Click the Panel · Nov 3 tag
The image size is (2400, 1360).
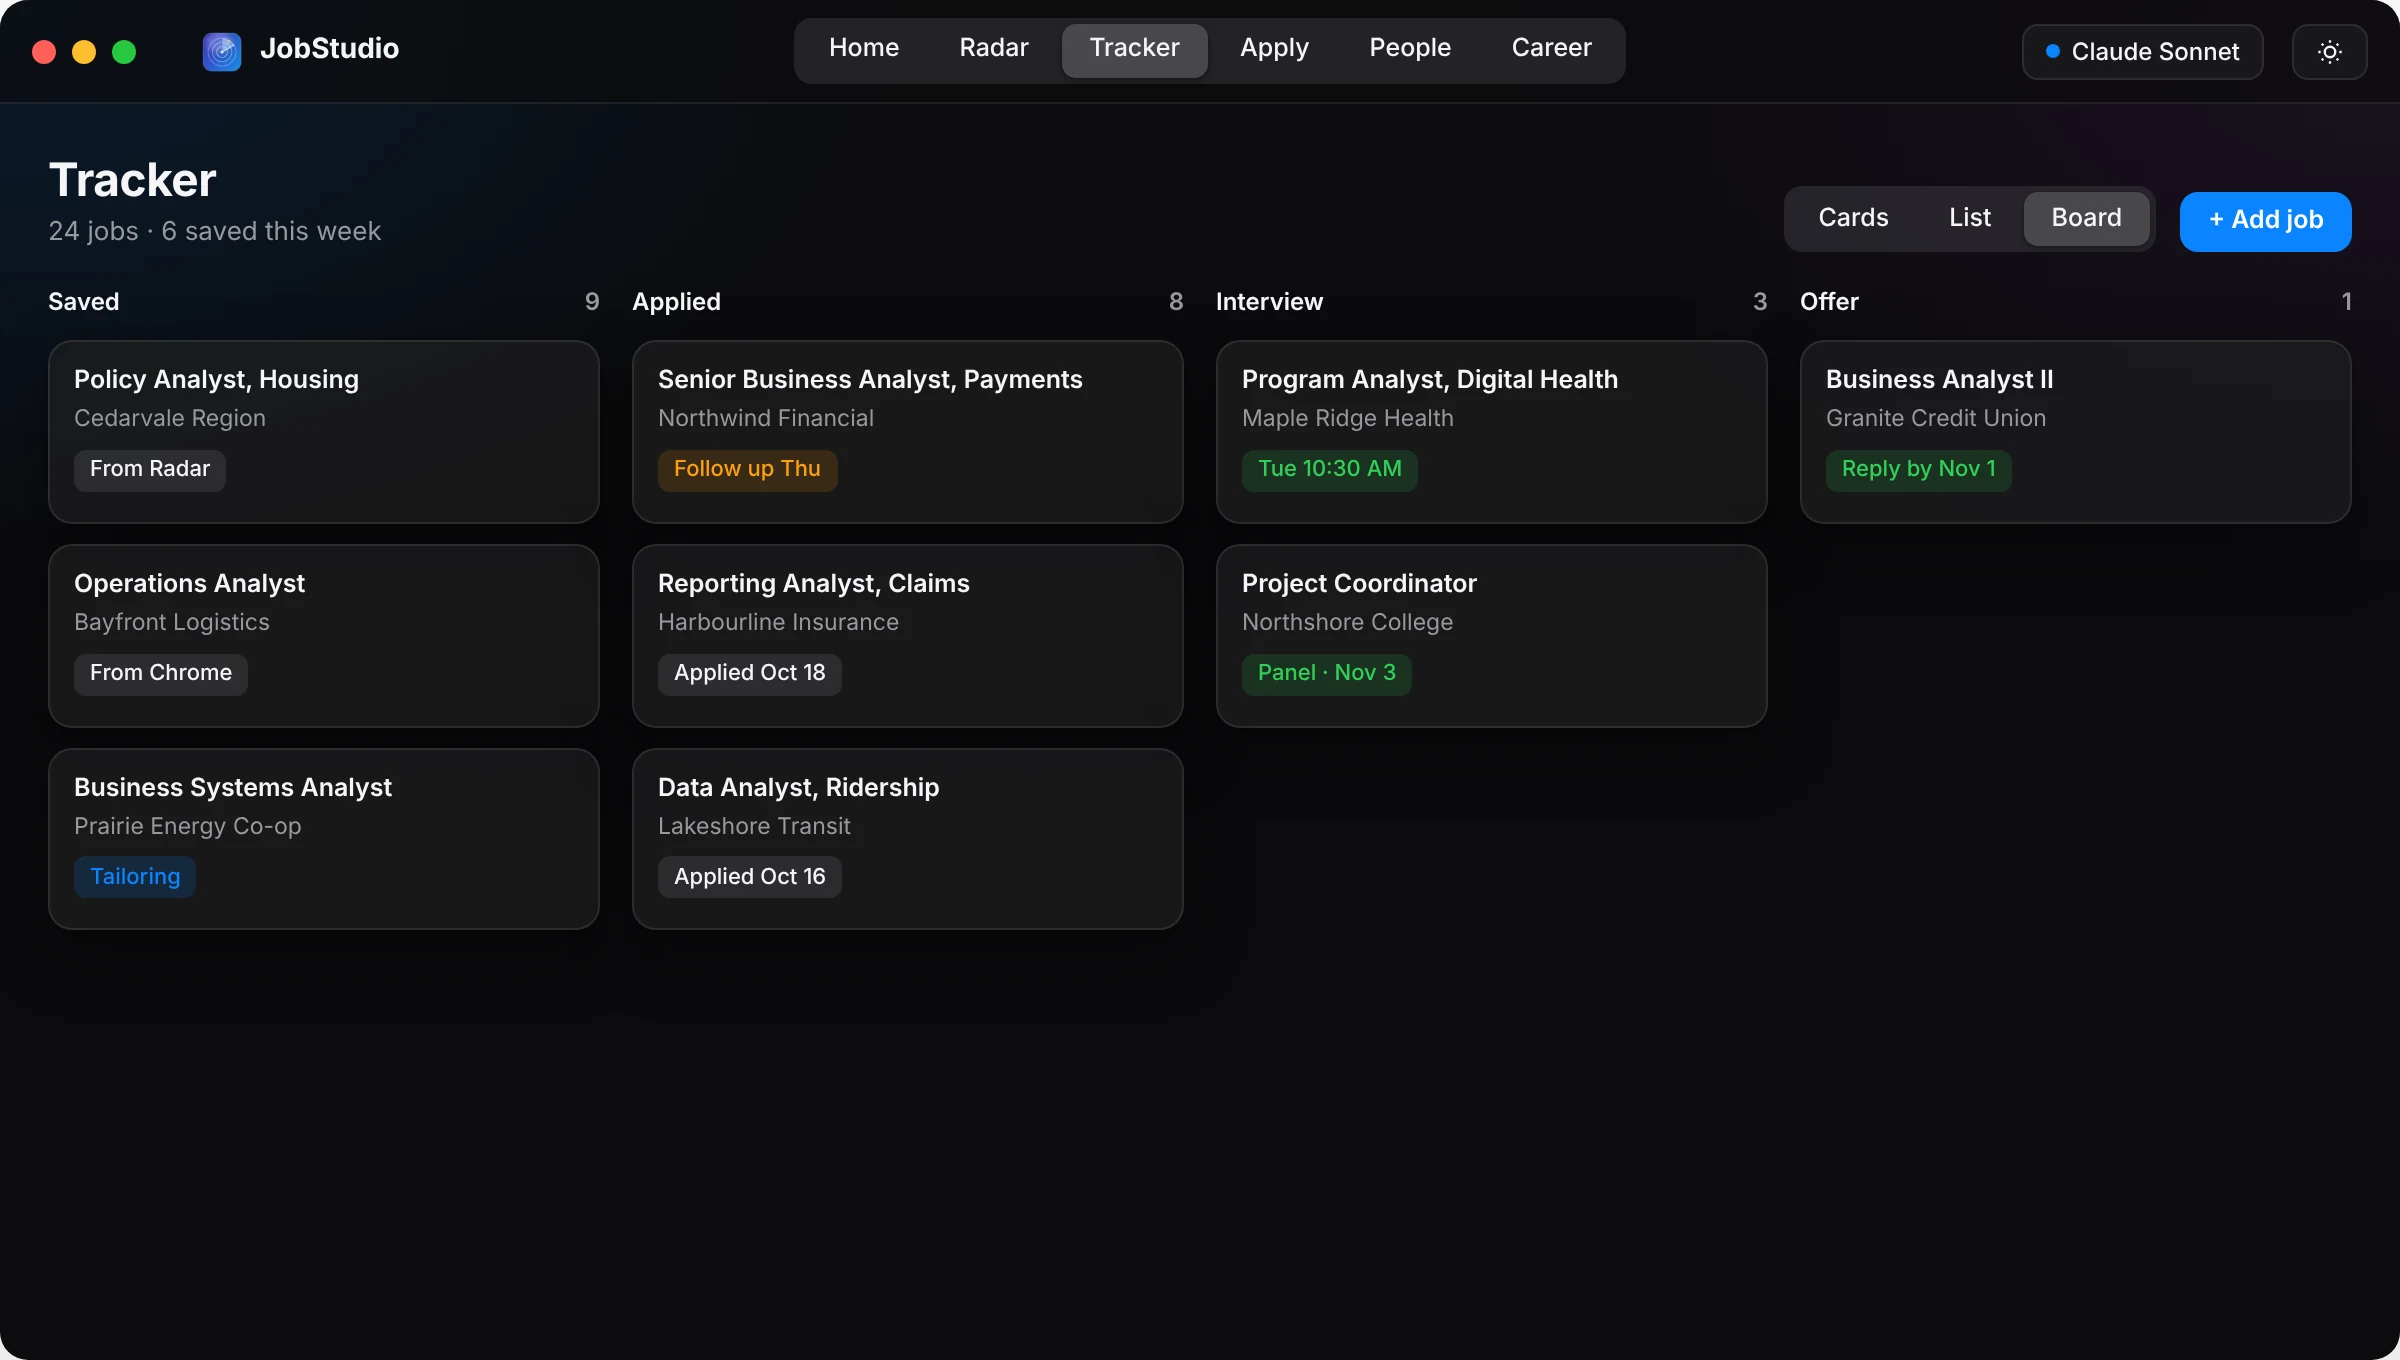coord(1327,674)
